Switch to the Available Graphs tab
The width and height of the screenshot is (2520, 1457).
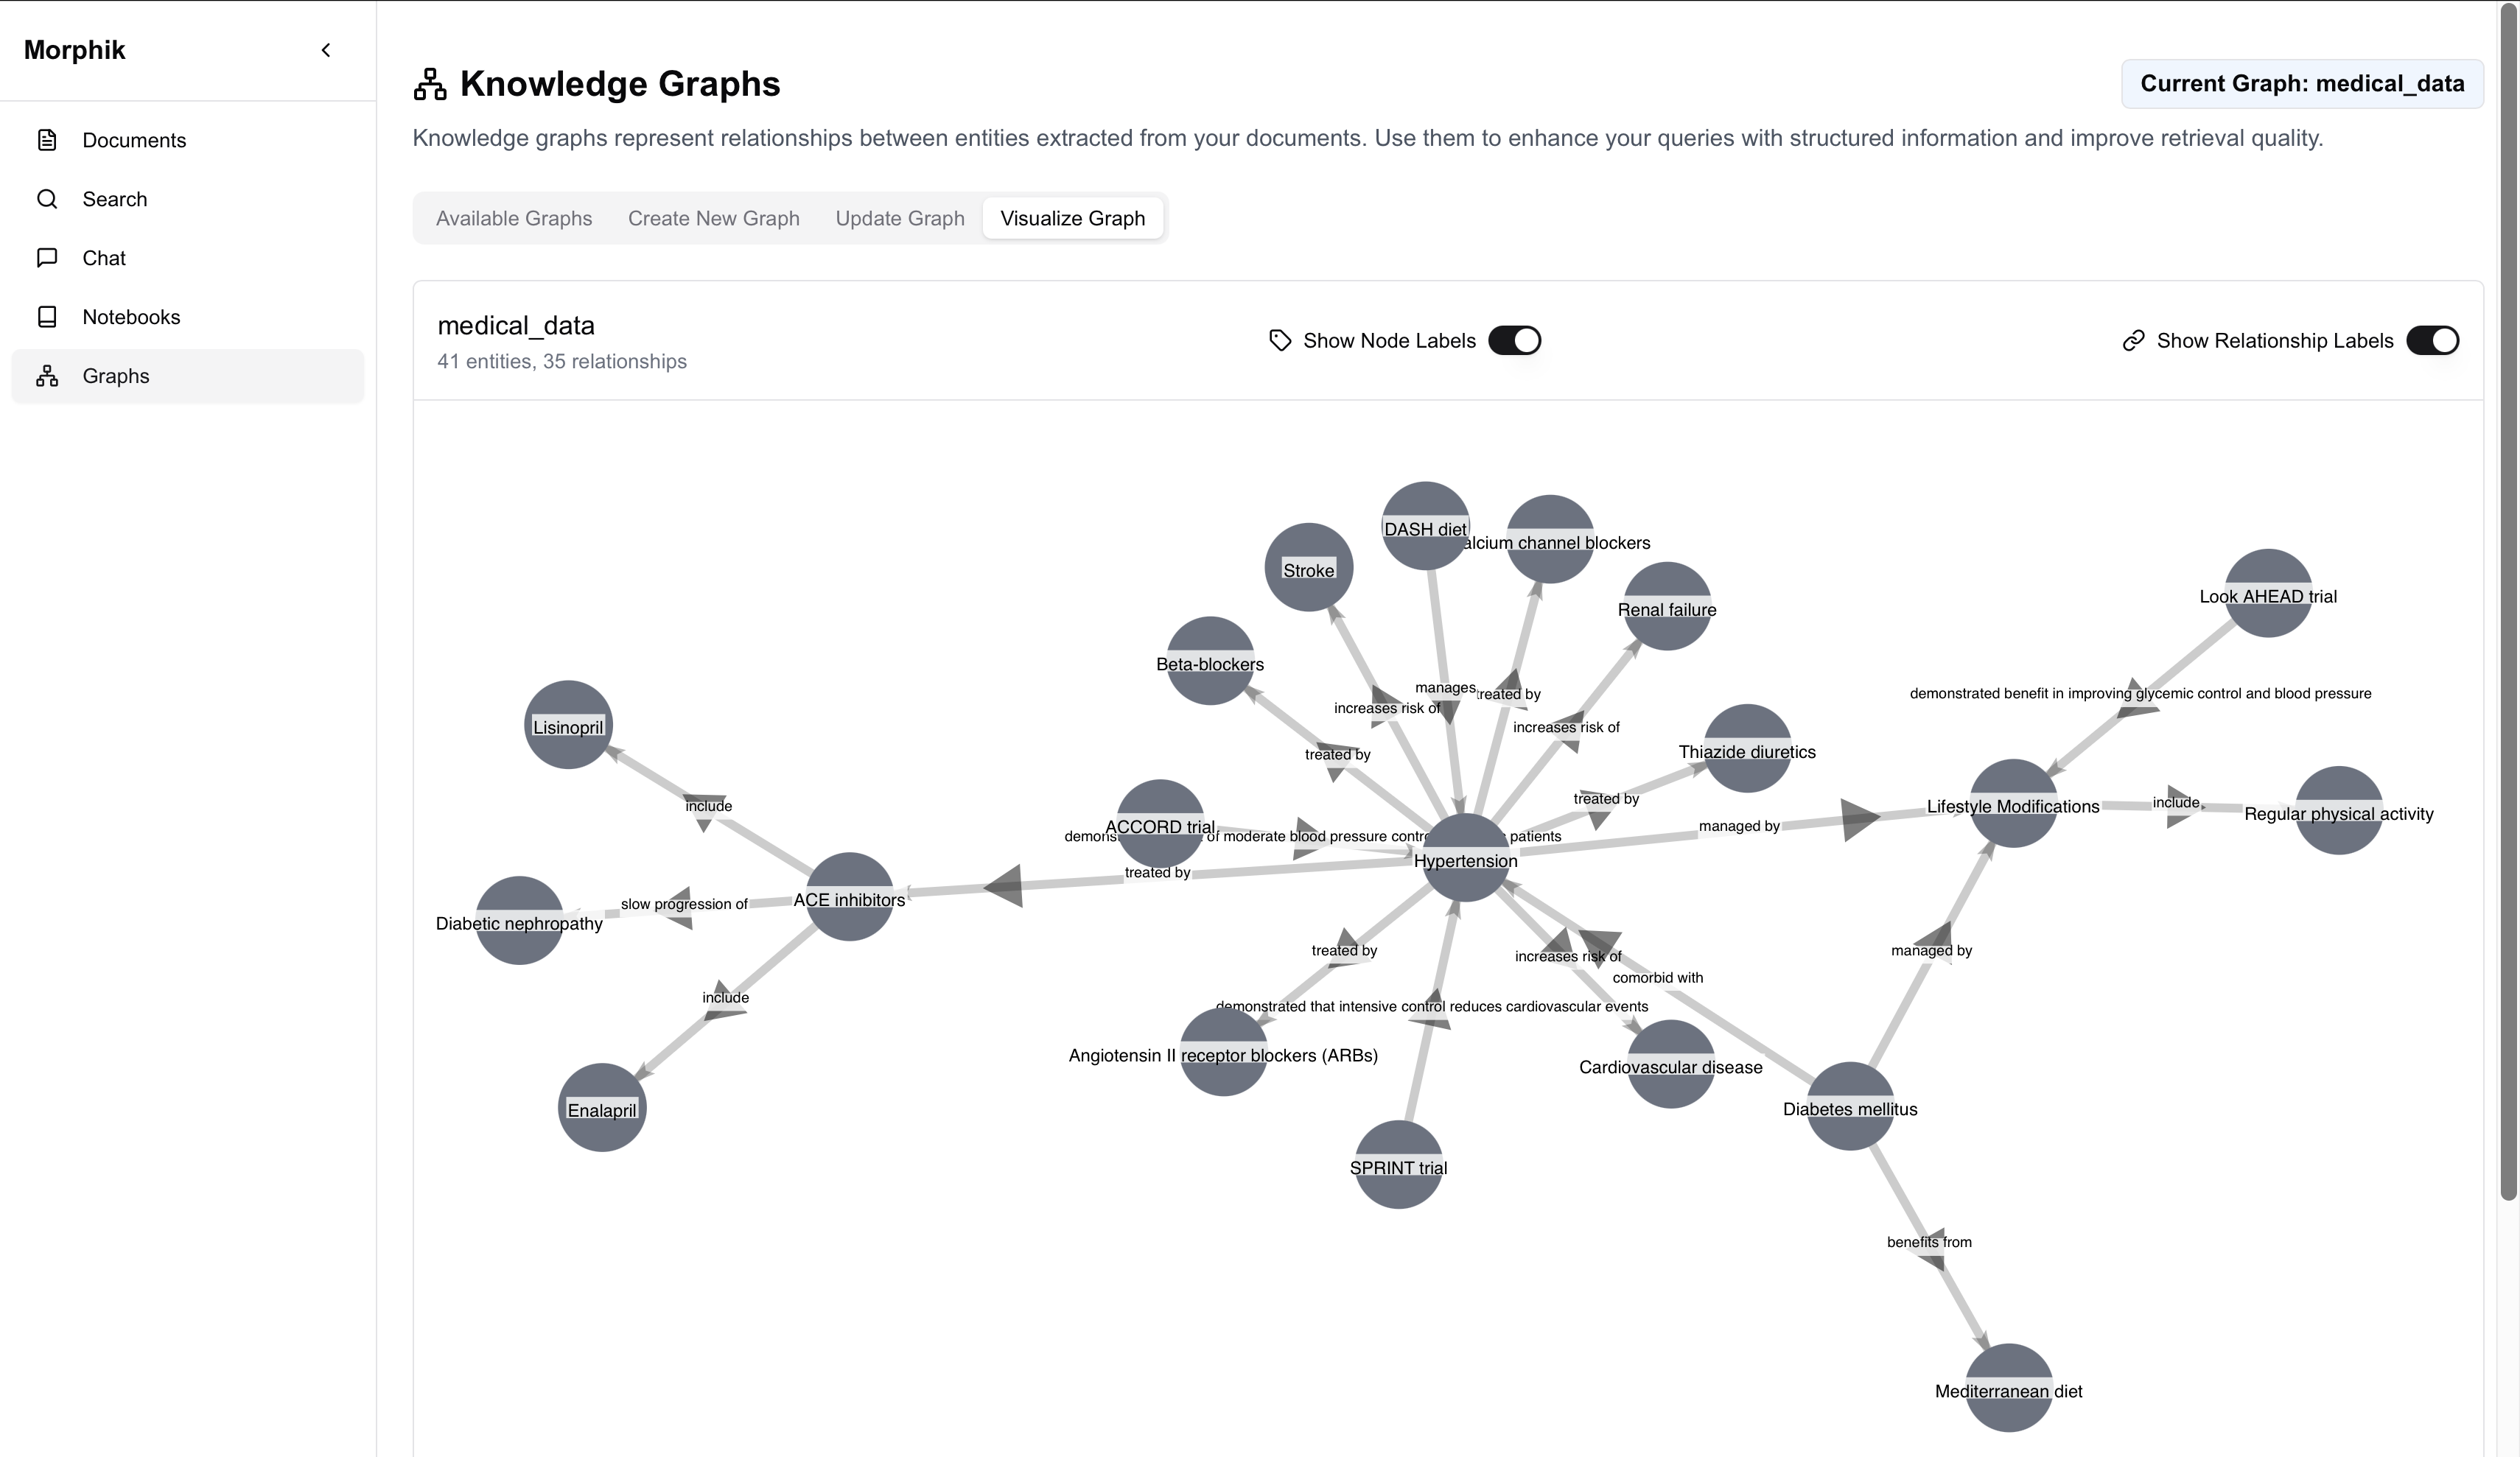tap(513, 218)
